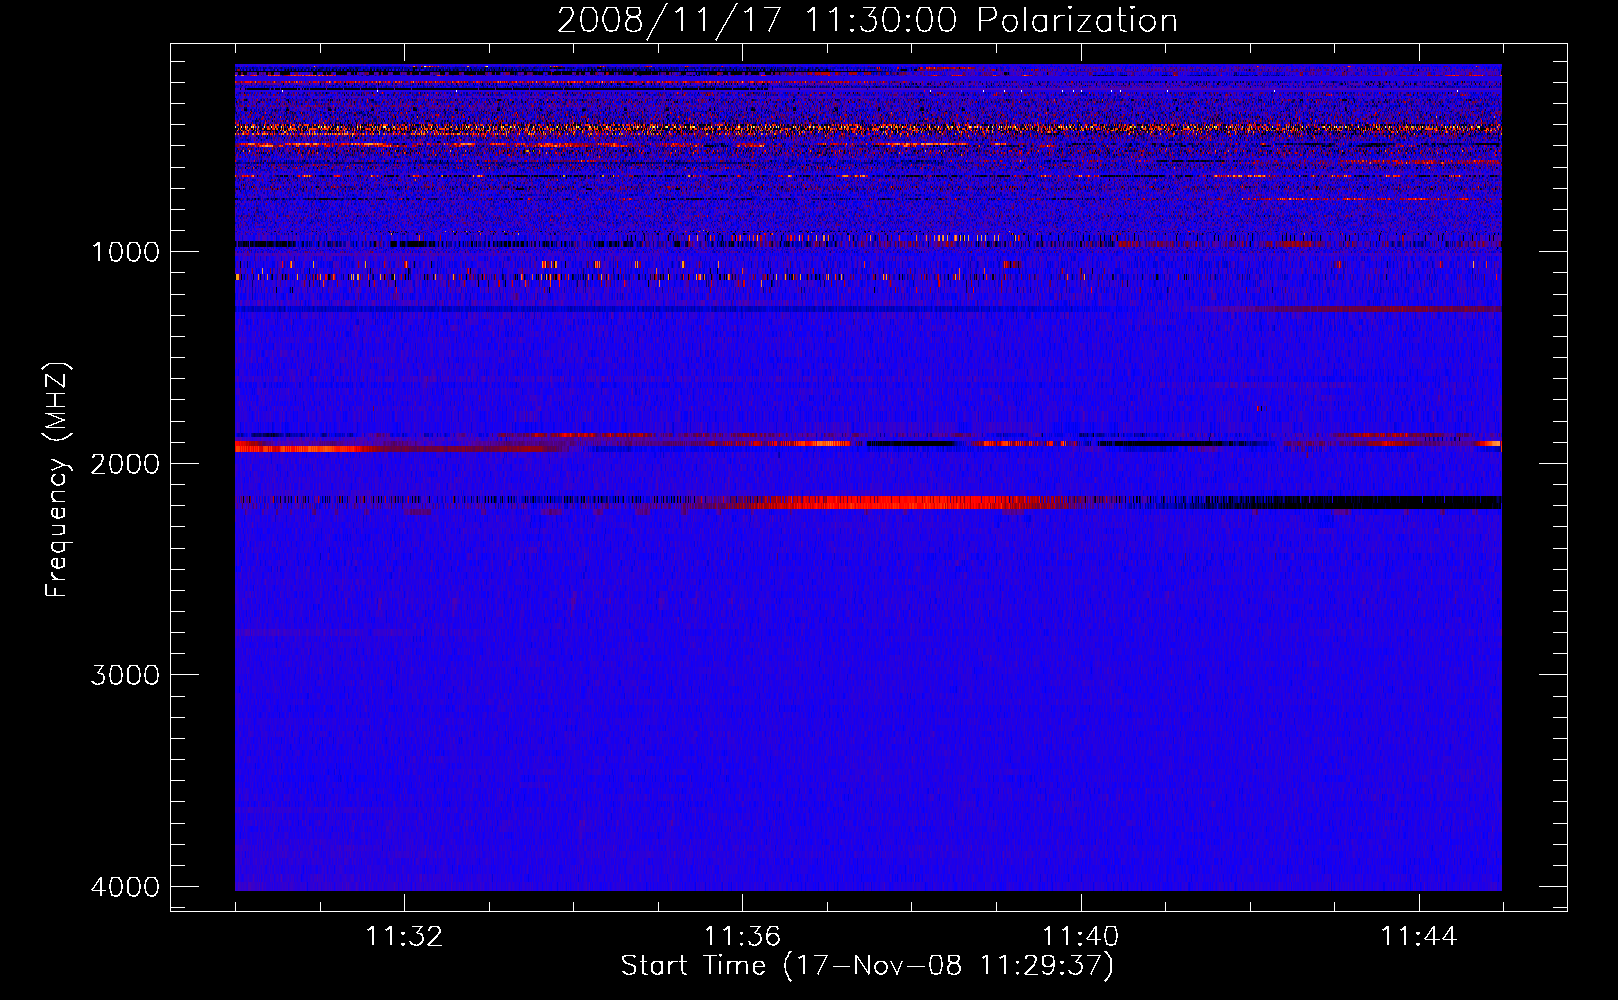Click the 11:44 time tick label
The image size is (1618, 1000).
click(1419, 937)
